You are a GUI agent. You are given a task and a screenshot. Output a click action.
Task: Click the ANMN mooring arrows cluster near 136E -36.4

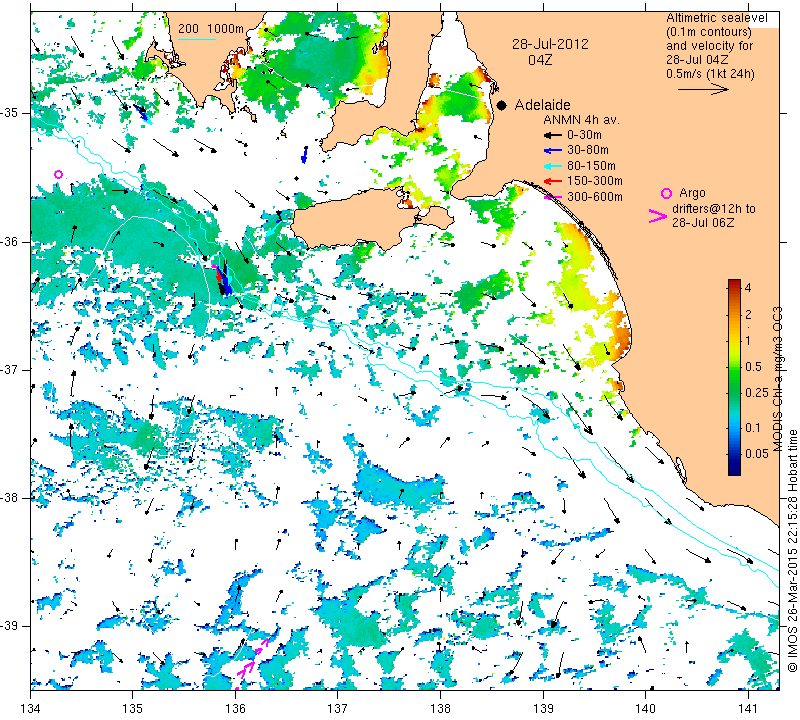tap(222, 280)
